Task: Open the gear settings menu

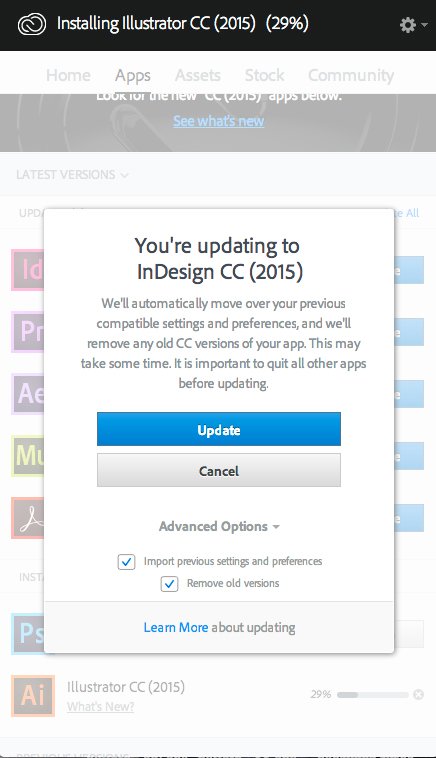Action: (413, 25)
